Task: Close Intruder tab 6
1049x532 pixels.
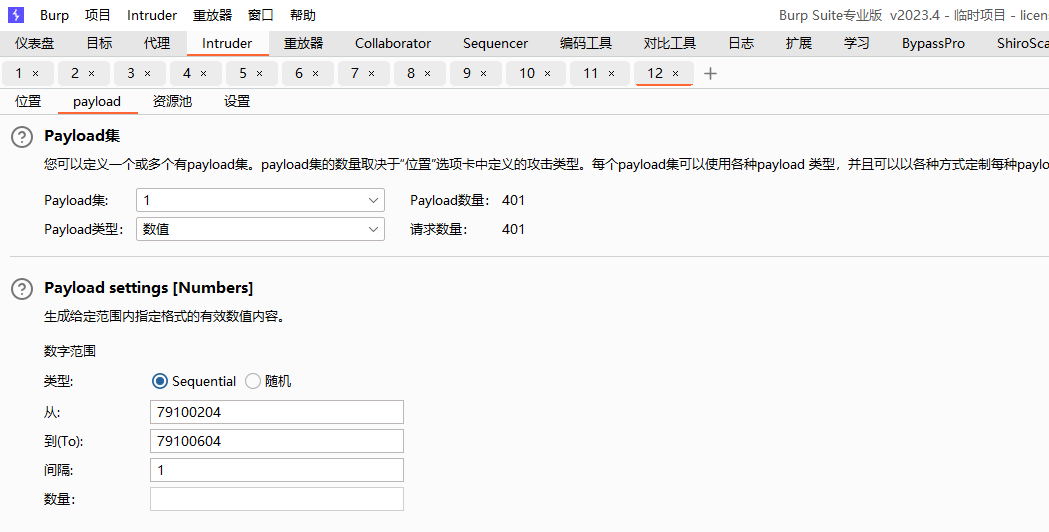Action: coord(316,74)
